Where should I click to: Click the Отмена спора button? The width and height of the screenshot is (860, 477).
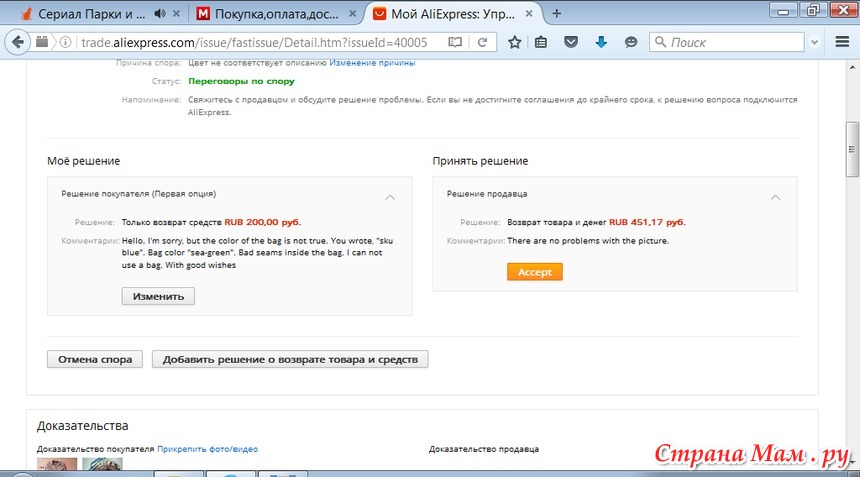tap(95, 359)
